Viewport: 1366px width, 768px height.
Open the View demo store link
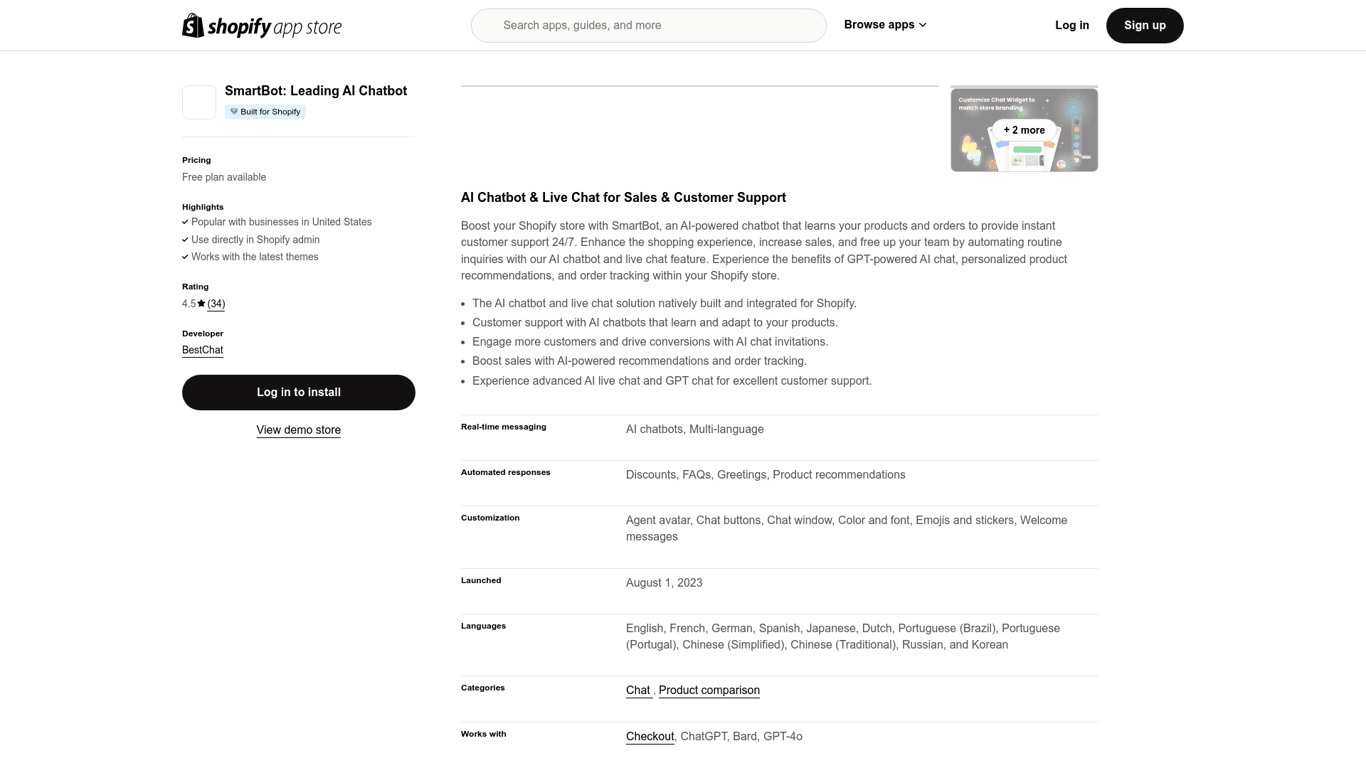tap(298, 430)
